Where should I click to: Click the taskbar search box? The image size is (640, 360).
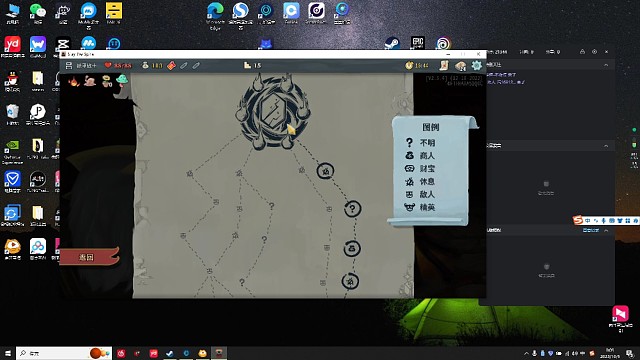coord(64,353)
